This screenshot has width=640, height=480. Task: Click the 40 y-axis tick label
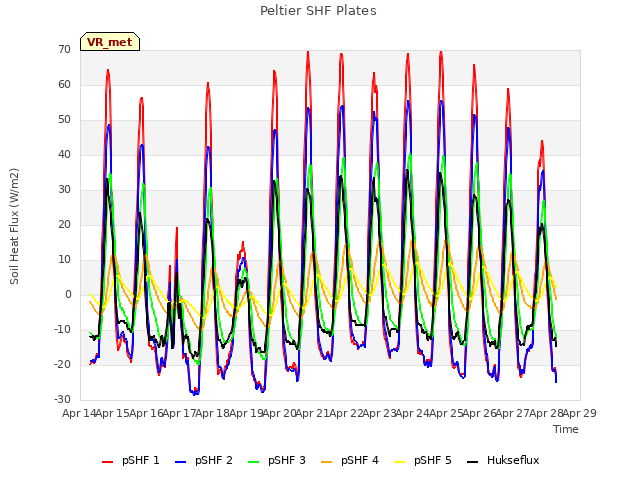click(64, 154)
